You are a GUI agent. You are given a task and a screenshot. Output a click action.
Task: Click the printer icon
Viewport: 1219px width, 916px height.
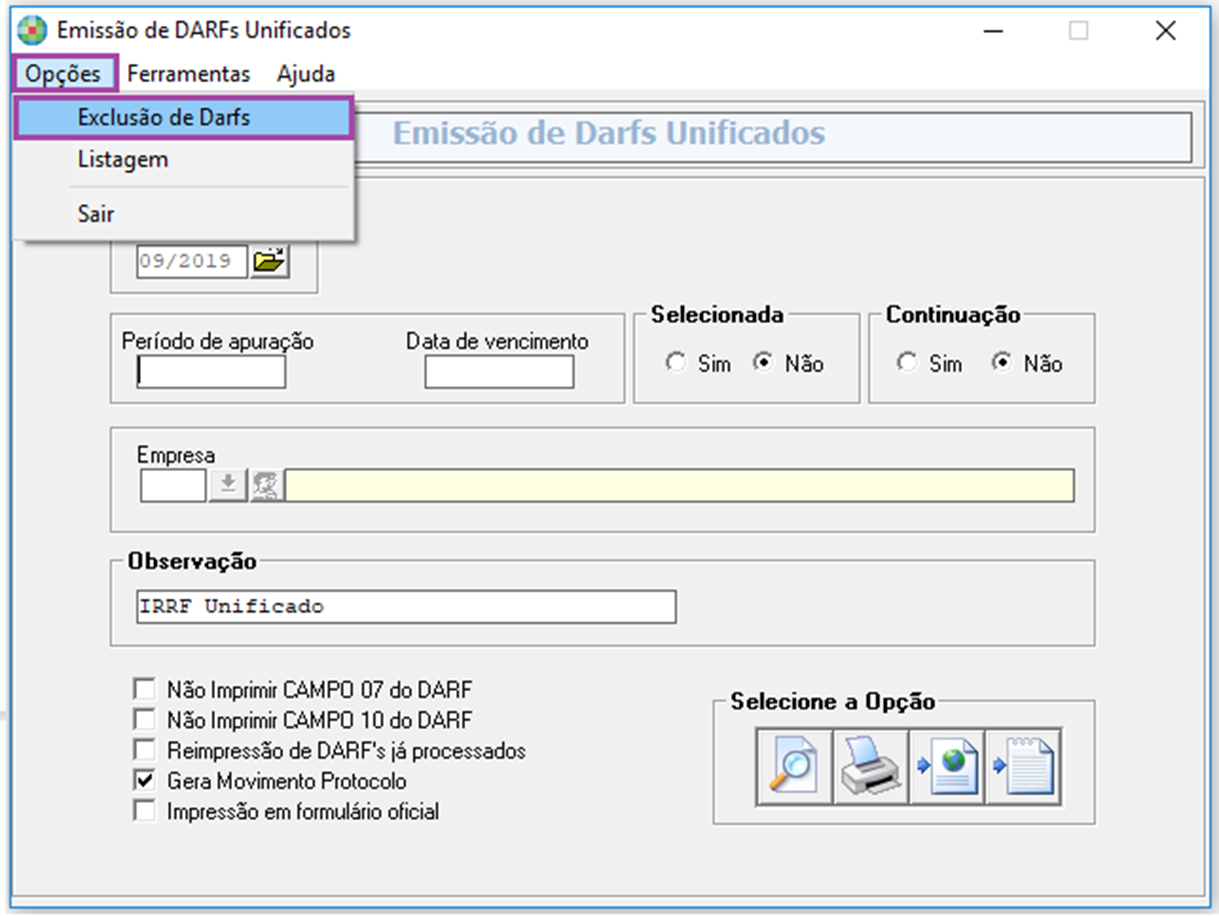coord(871,766)
